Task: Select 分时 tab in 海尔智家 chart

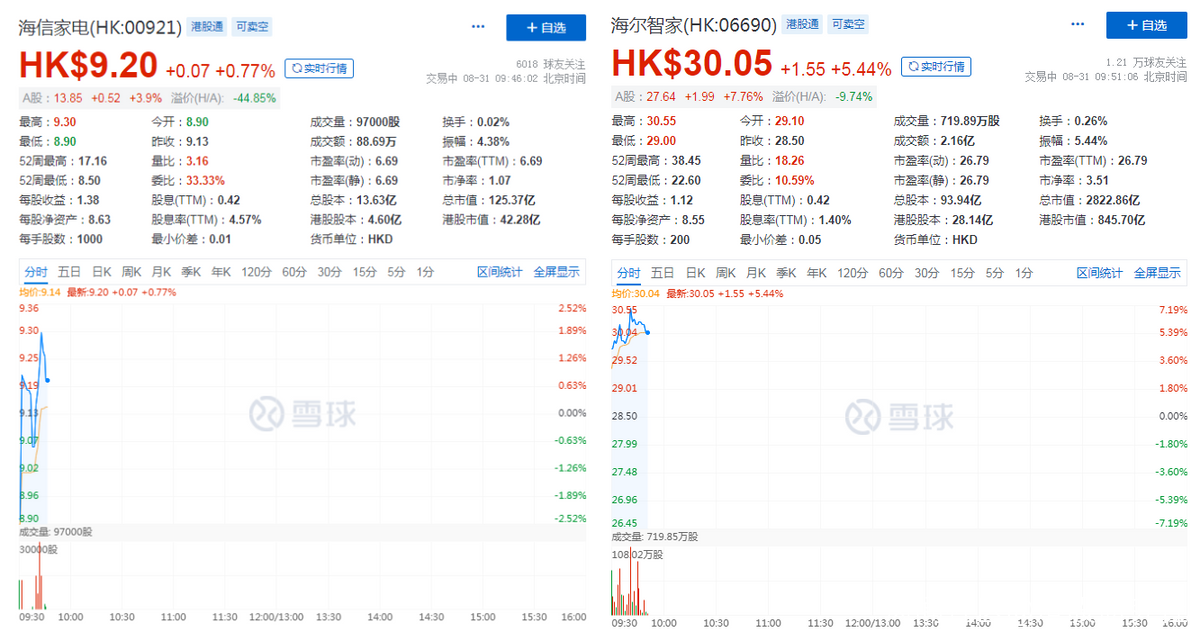Action: tap(629, 273)
